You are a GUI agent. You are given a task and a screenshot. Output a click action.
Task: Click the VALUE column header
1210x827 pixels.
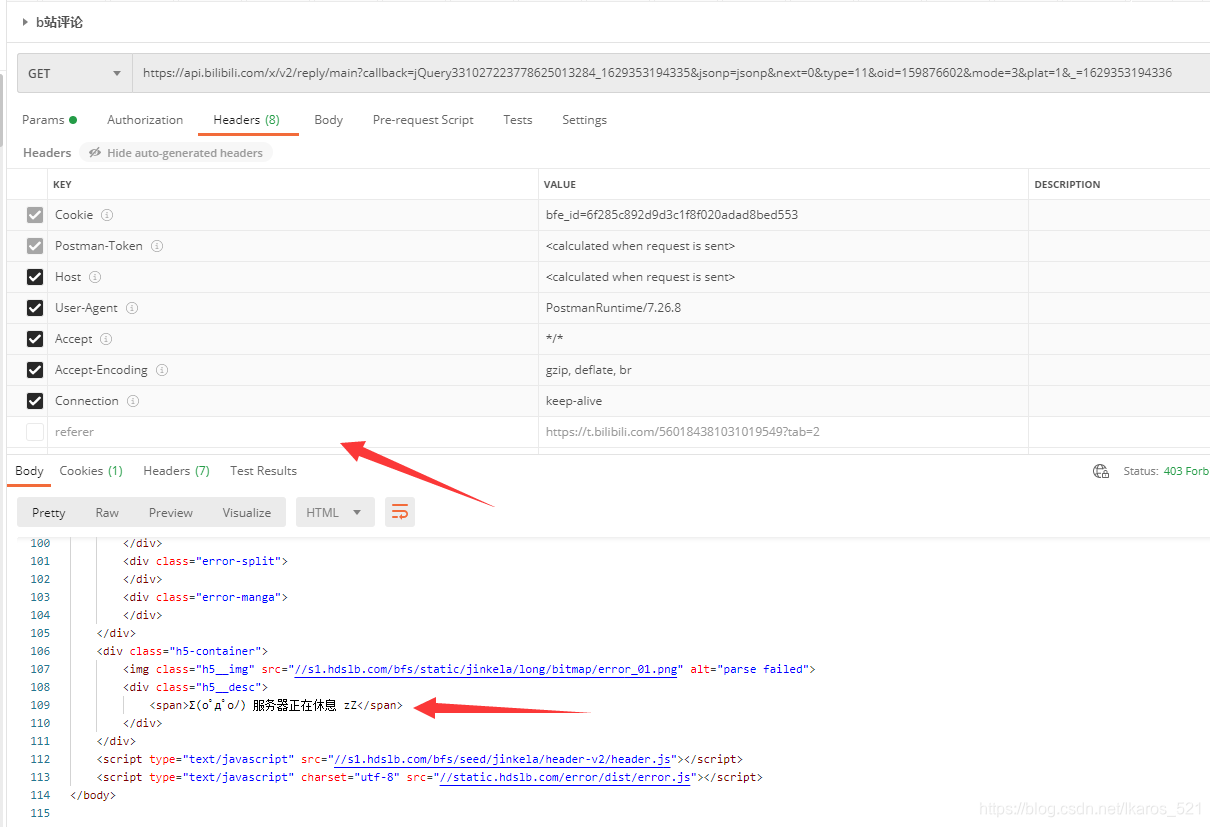560,185
